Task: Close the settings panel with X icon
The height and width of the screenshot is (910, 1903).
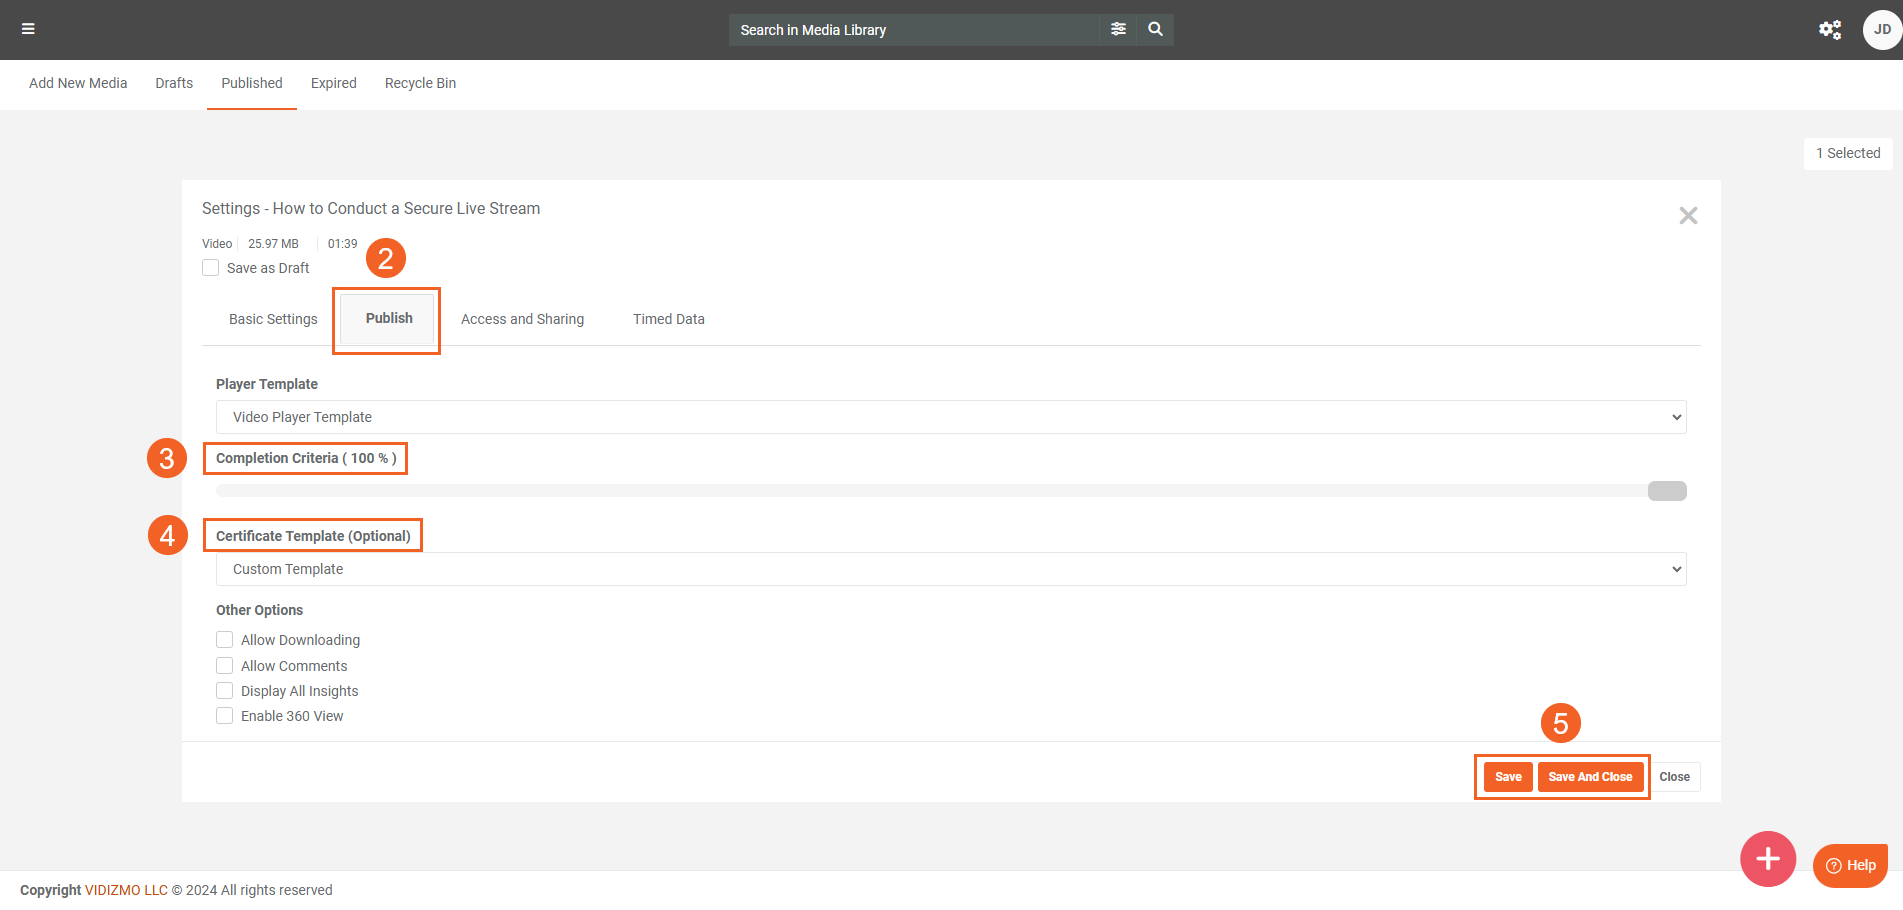Action: pyautogui.click(x=1688, y=215)
